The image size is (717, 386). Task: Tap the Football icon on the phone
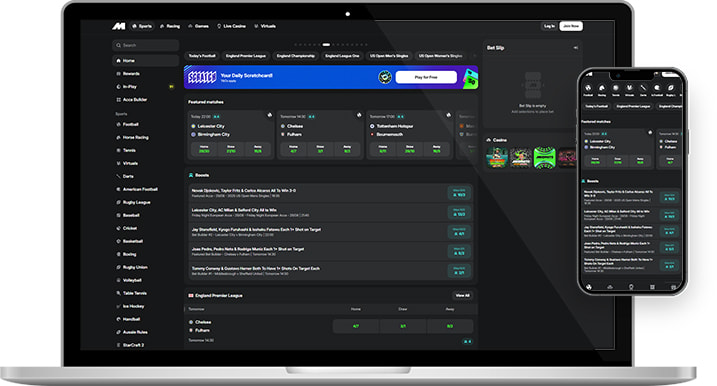pyautogui.click(x=588, y=88)
